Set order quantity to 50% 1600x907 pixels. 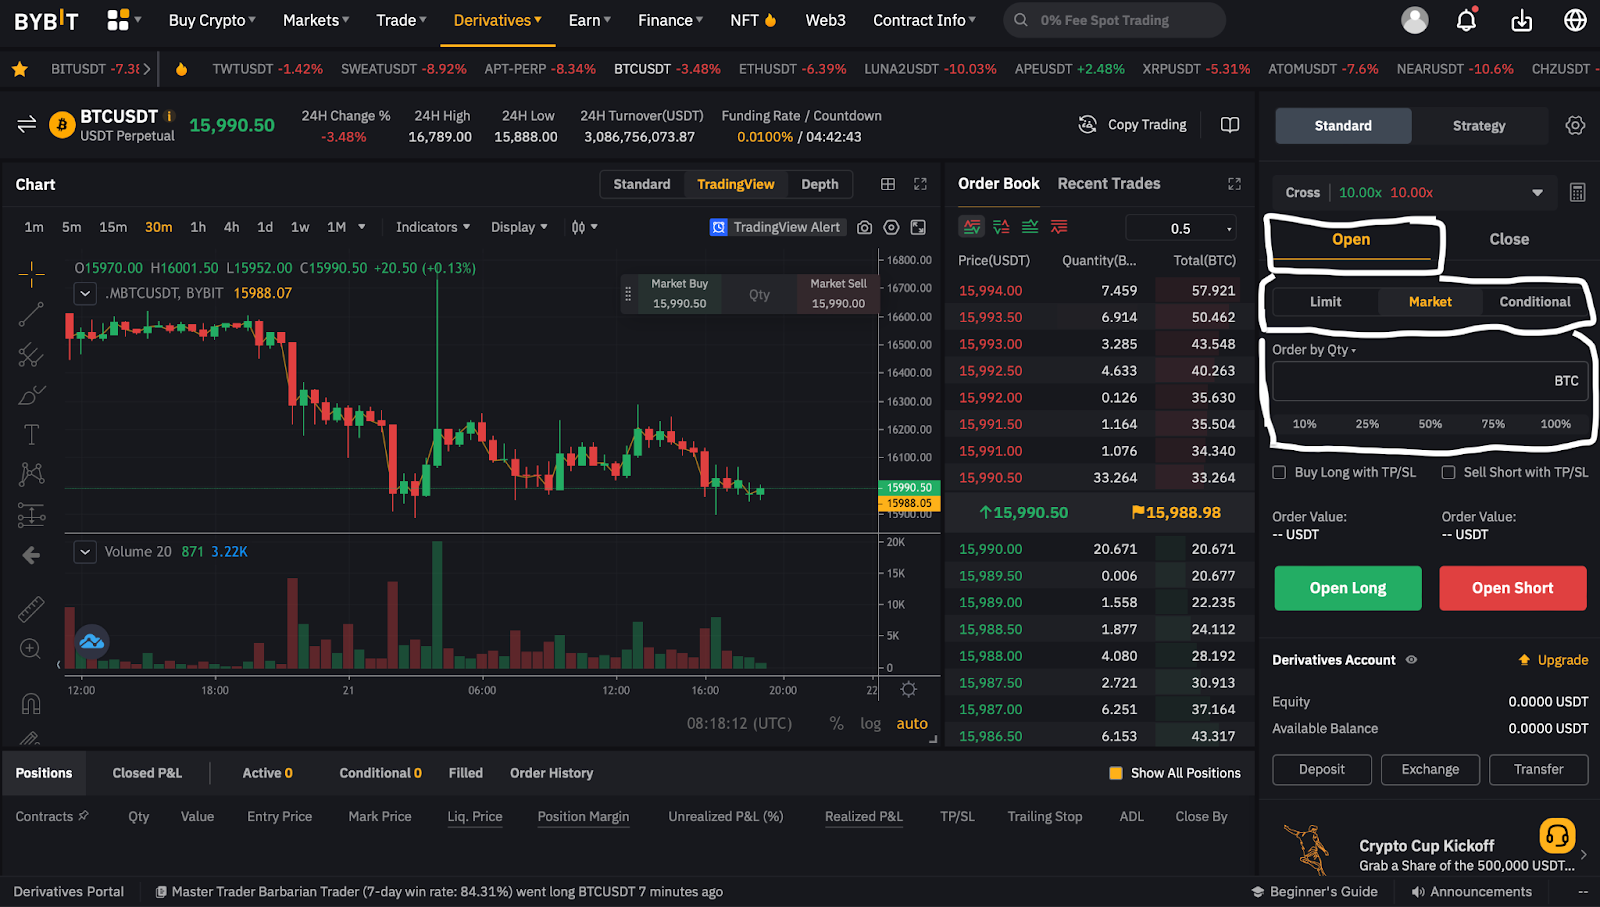coord(1430,424)
